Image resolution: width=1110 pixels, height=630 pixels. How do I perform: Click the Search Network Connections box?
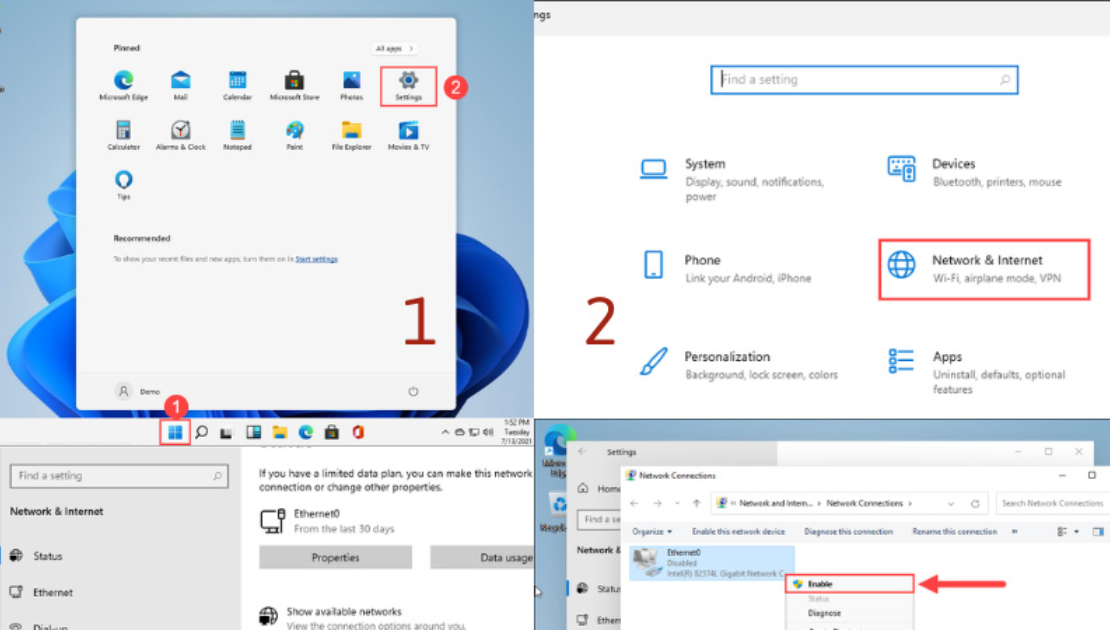1053,503
